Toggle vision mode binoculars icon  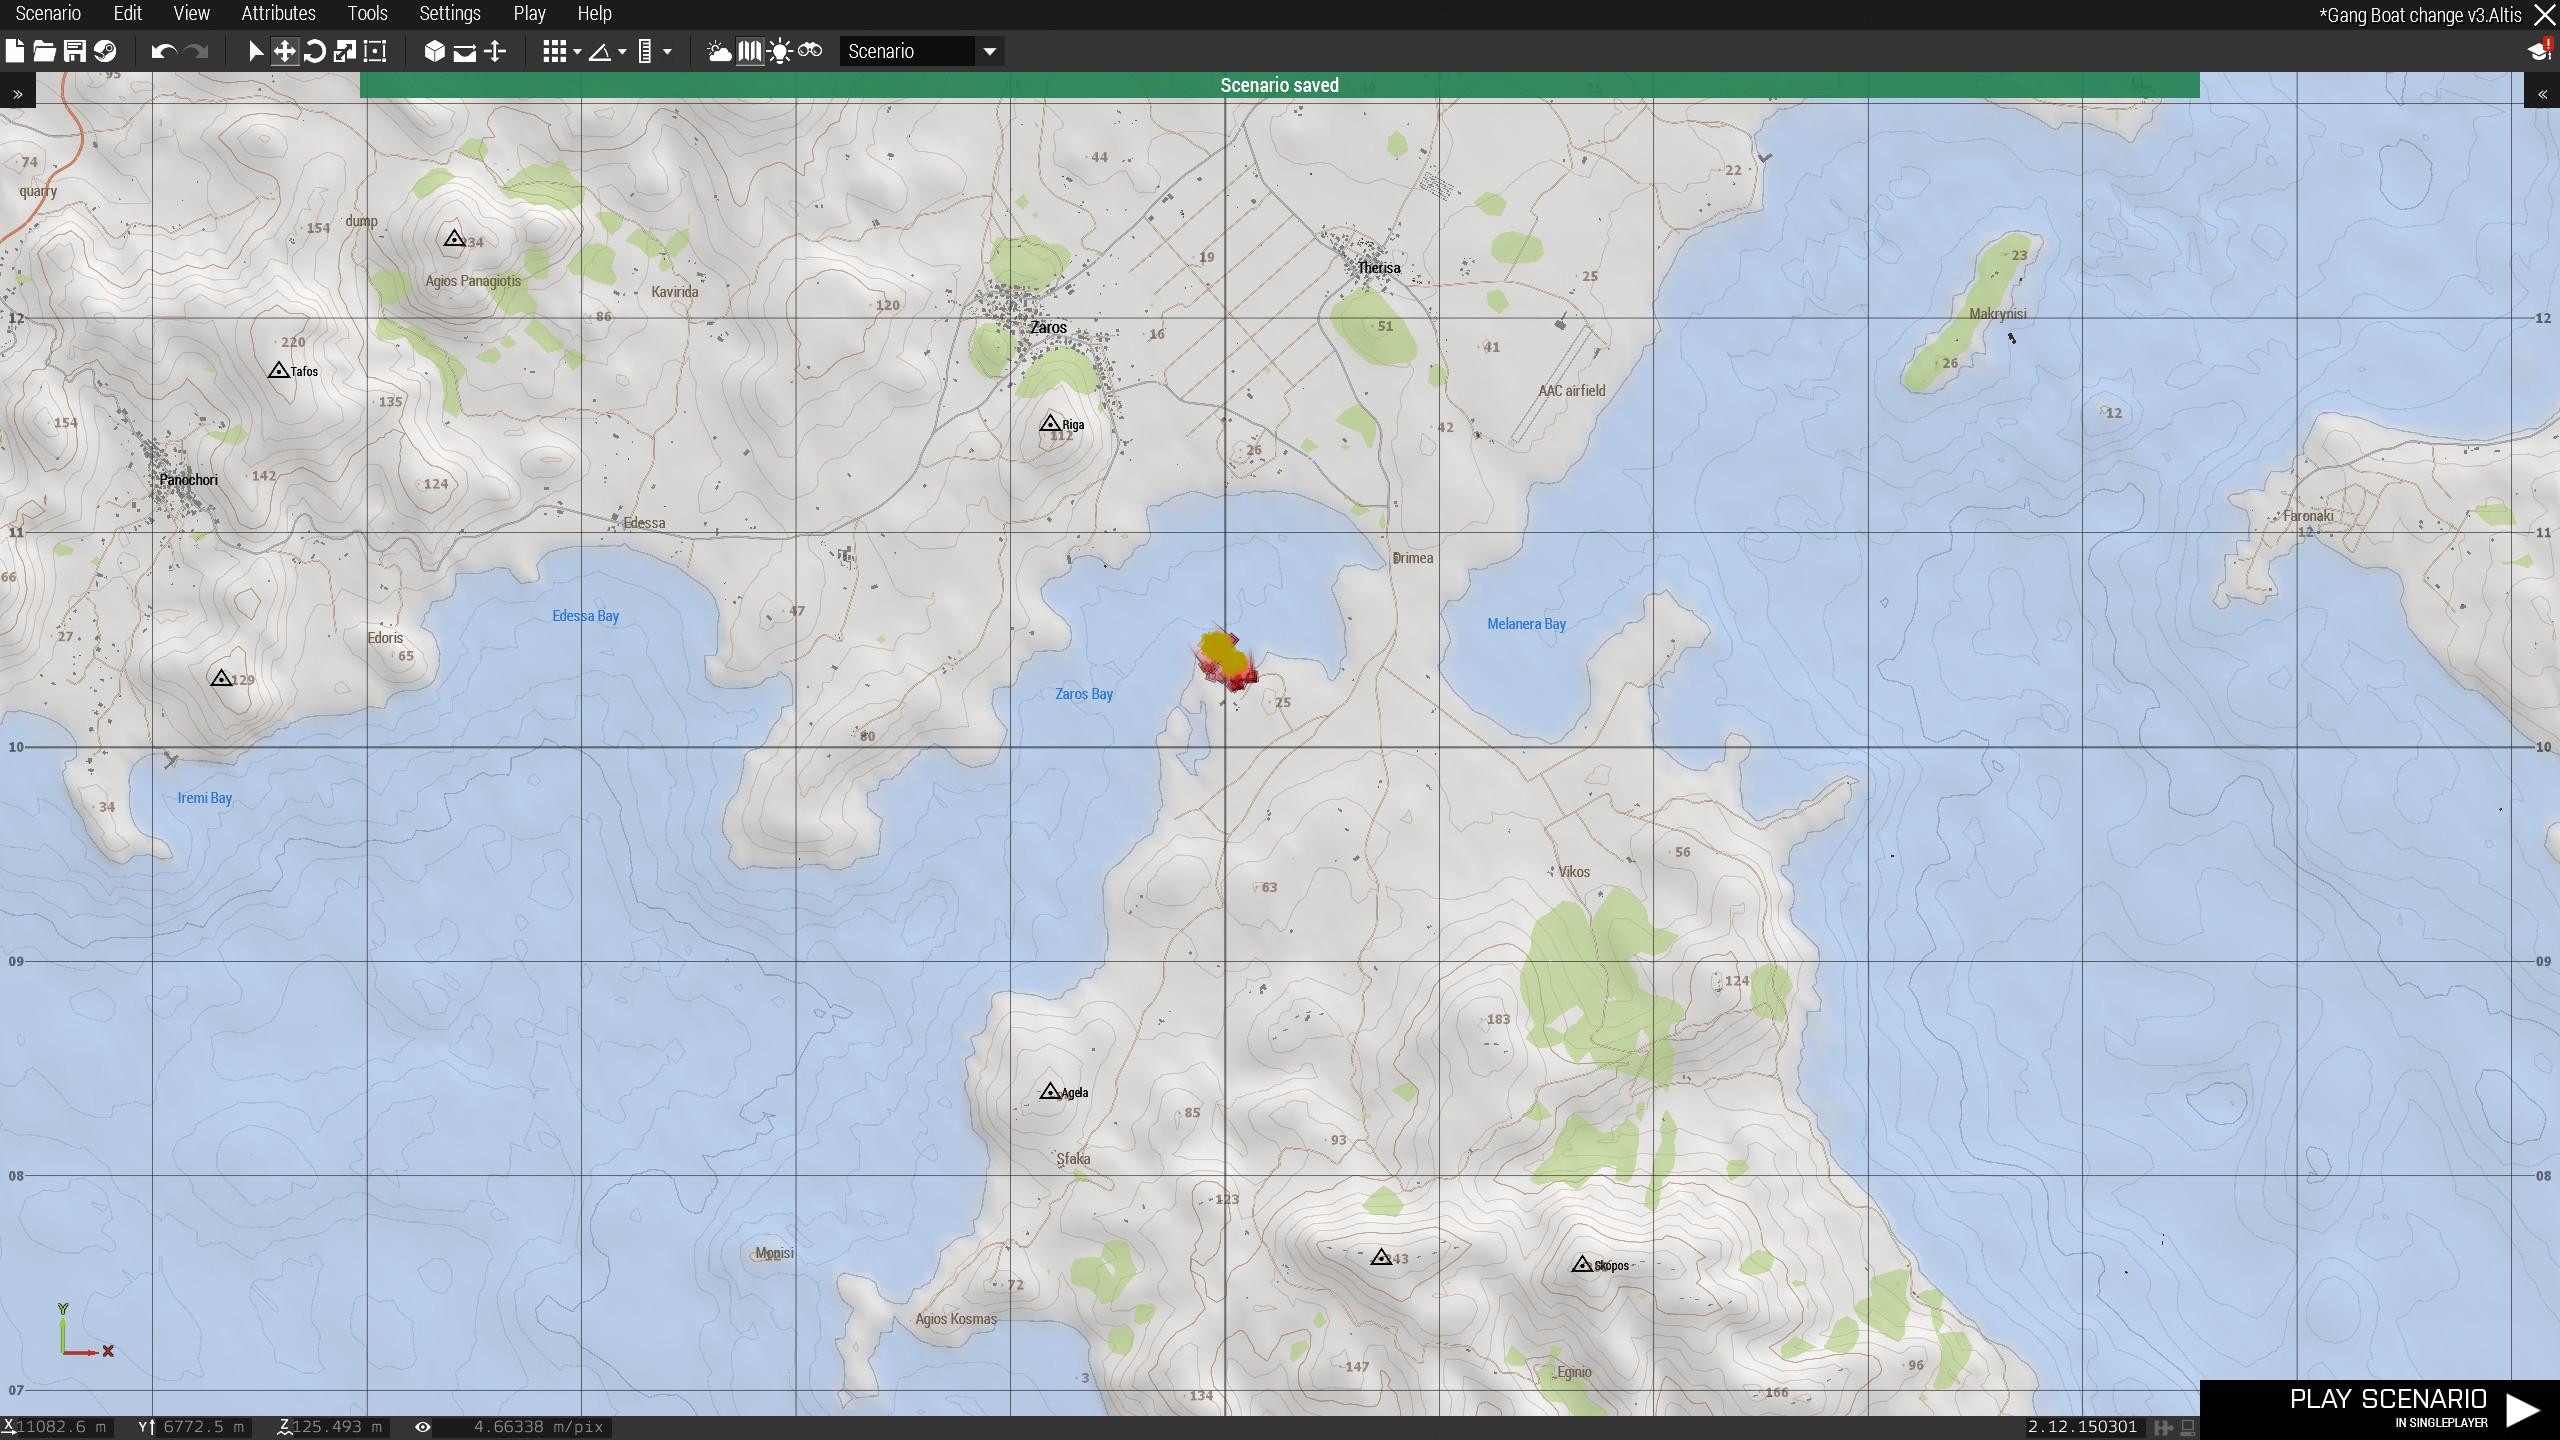click(x=810, y=50)
